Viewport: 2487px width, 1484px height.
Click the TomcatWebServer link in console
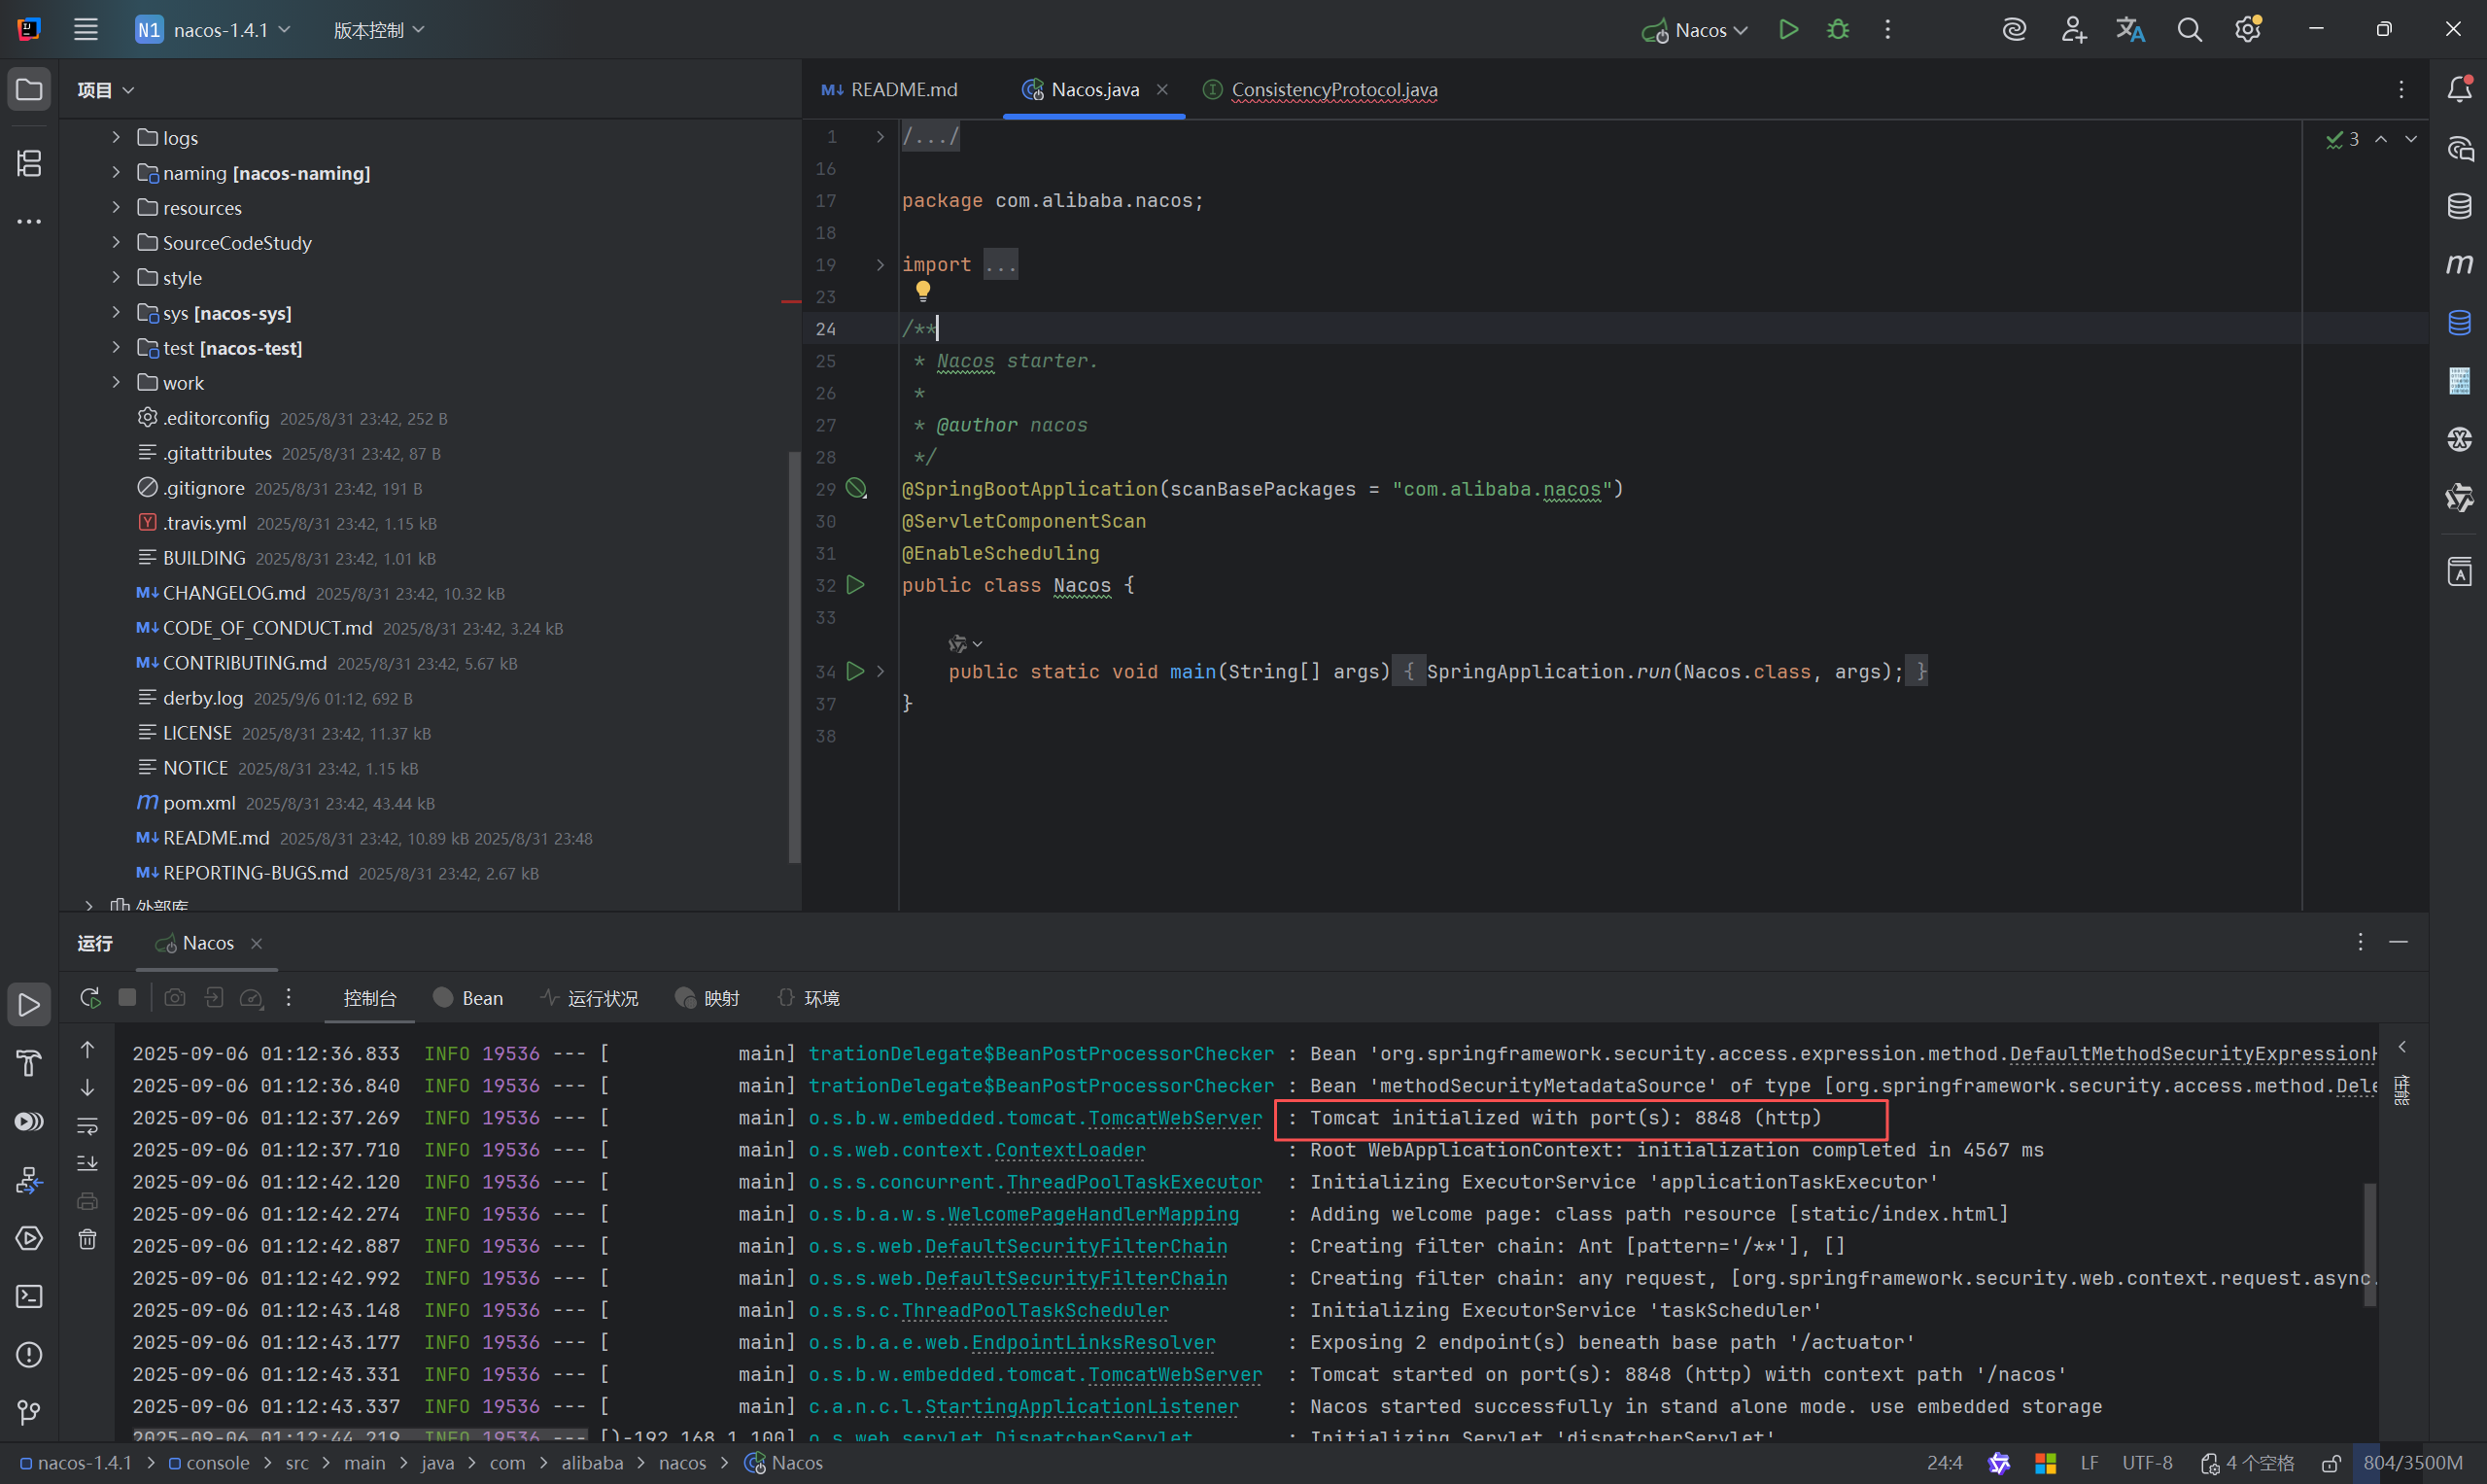click(x=1174, y=1118)
